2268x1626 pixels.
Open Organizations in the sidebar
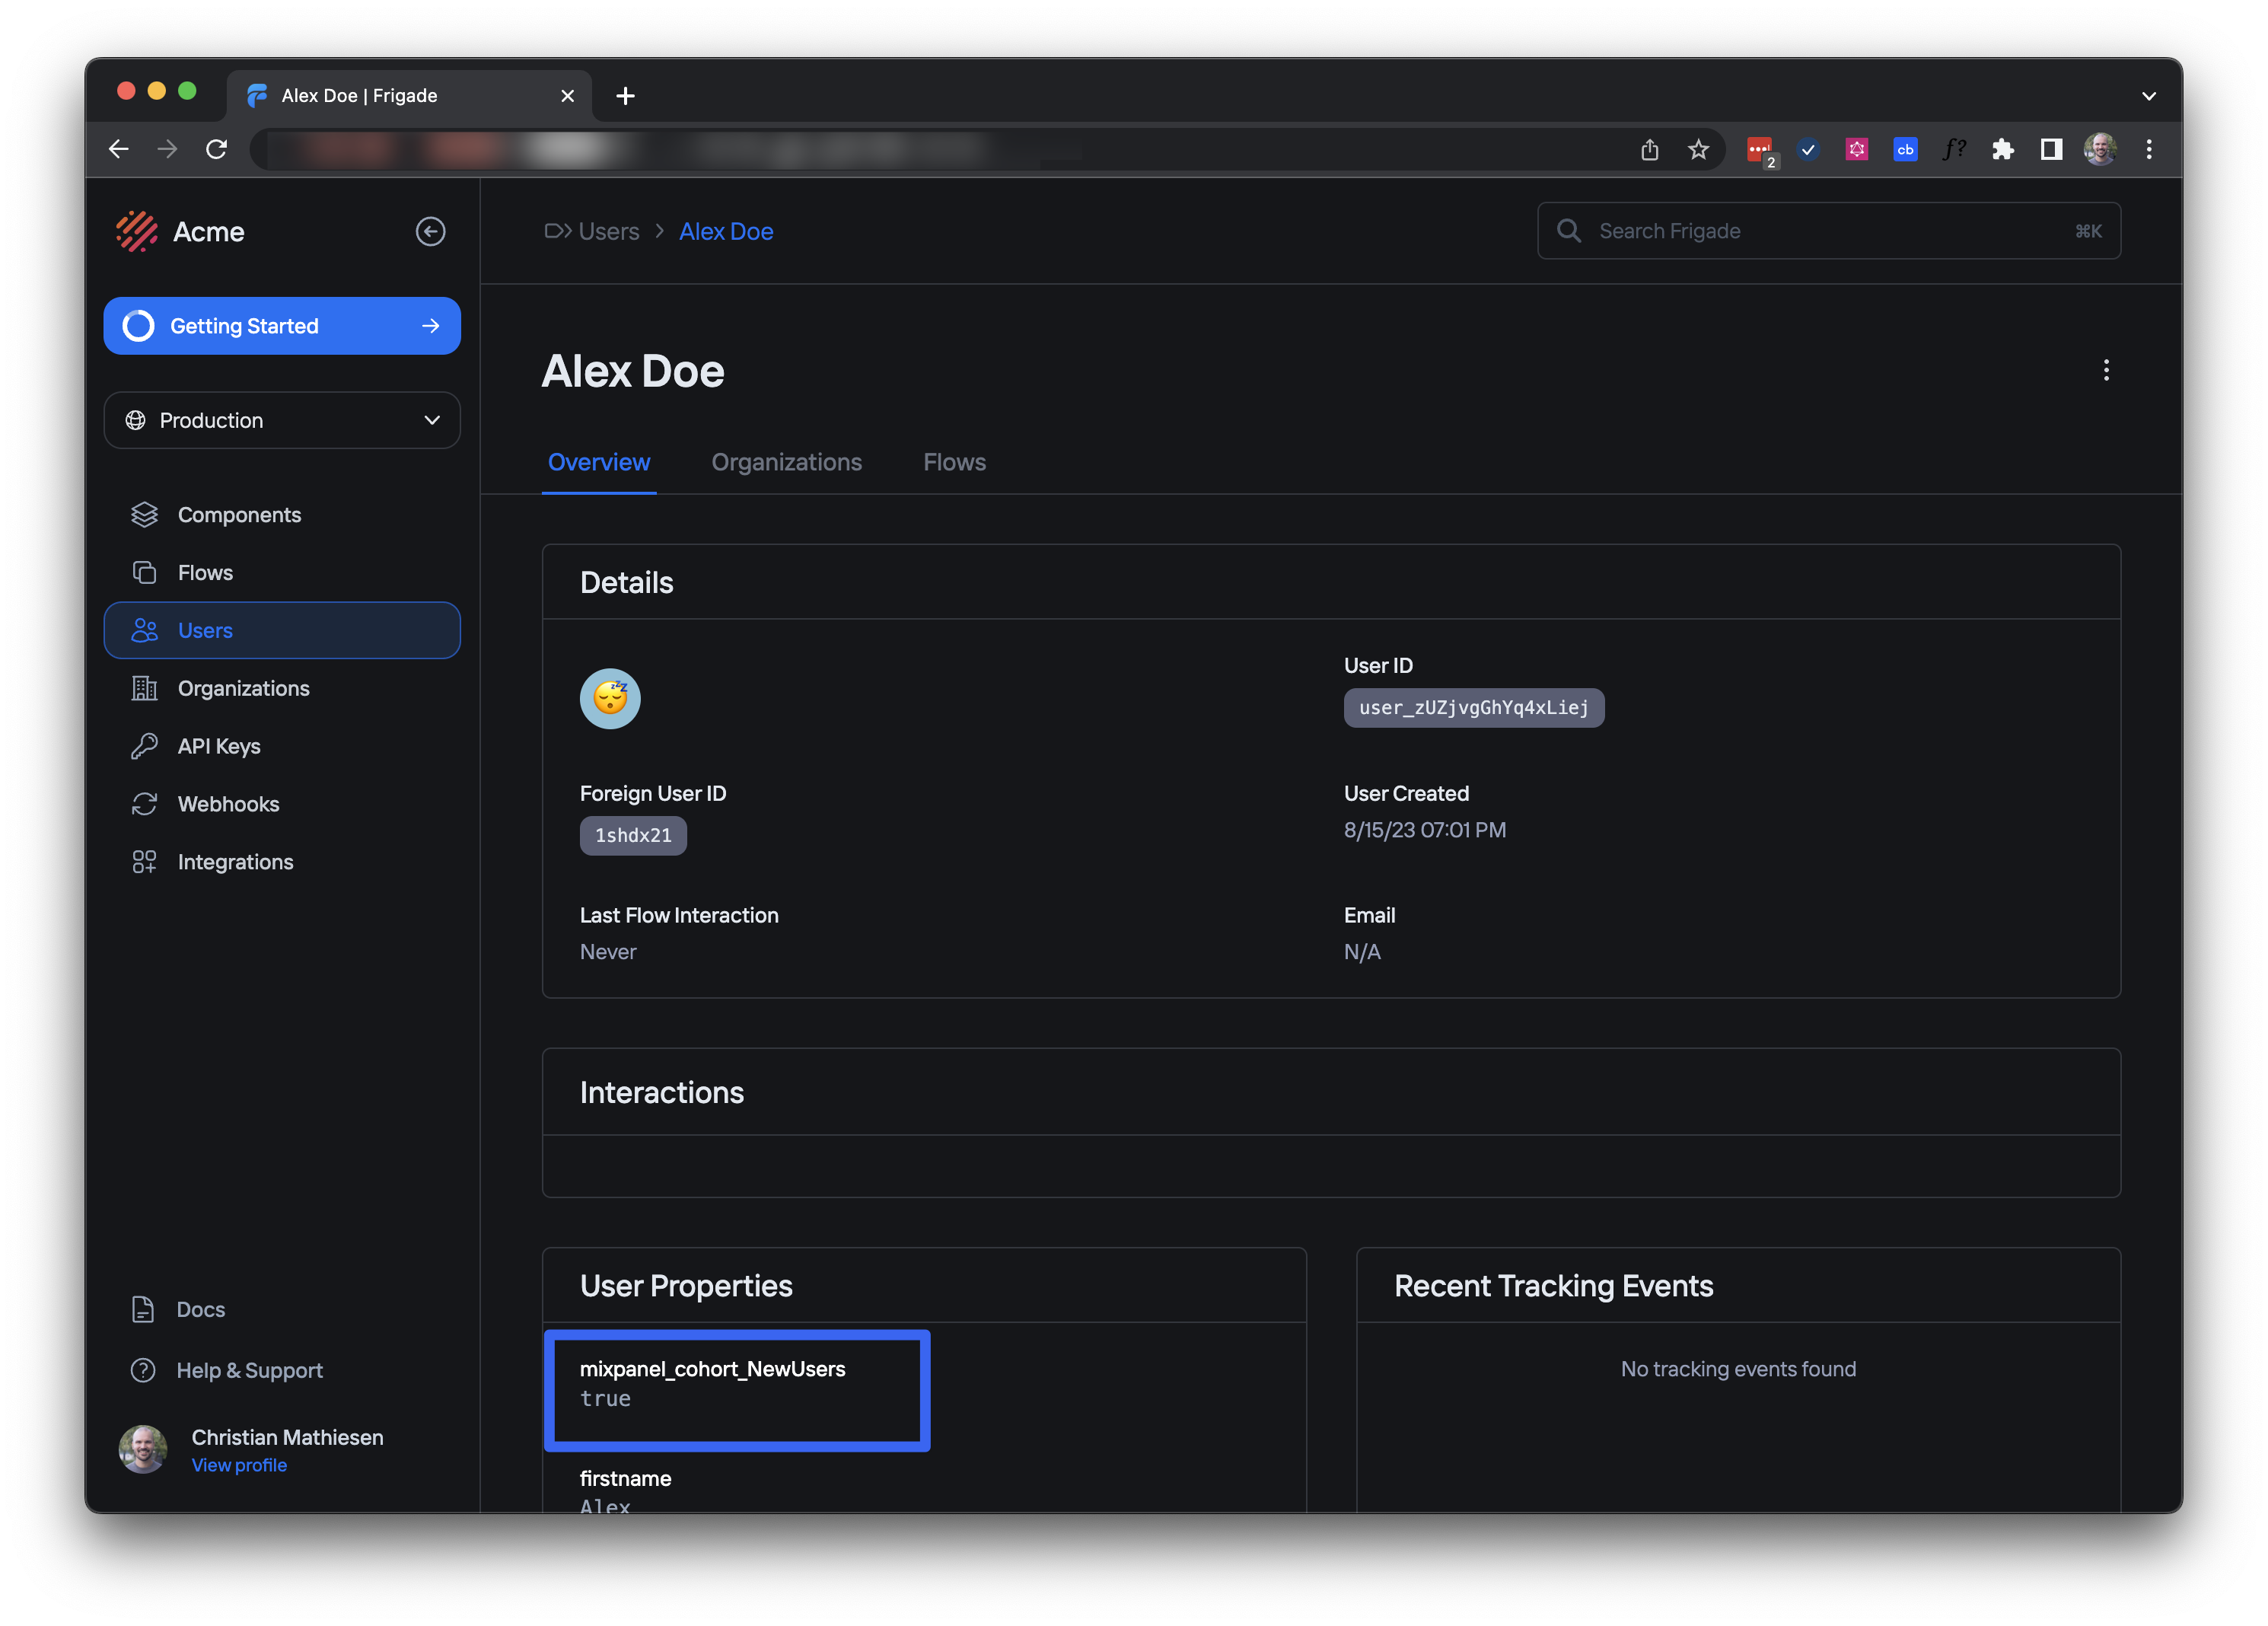pyautogui.click(x=243, y=688)
